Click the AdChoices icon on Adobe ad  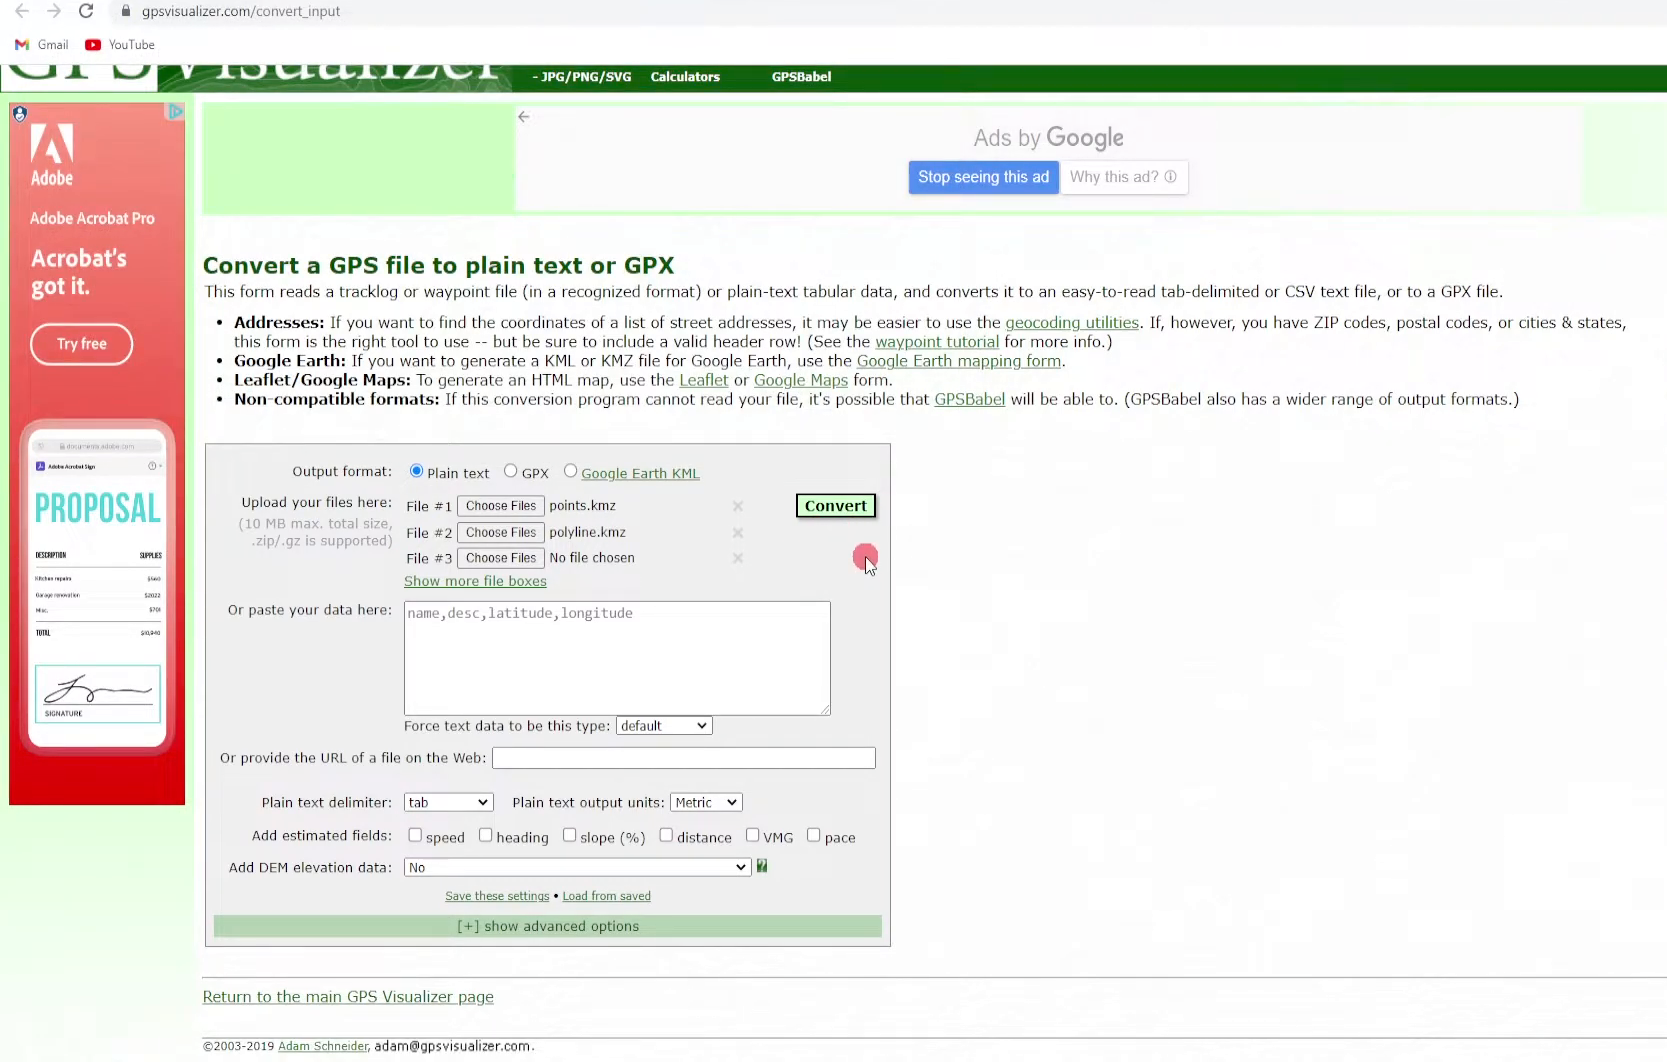click(175, 111)
